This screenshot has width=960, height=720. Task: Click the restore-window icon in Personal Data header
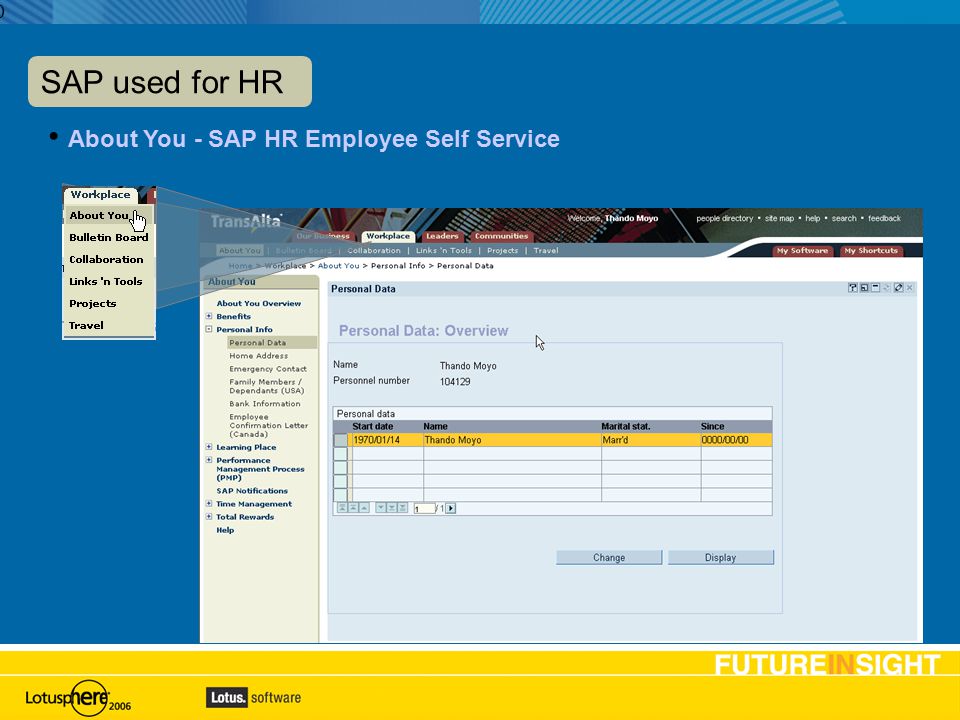click(x=864, y=288)
